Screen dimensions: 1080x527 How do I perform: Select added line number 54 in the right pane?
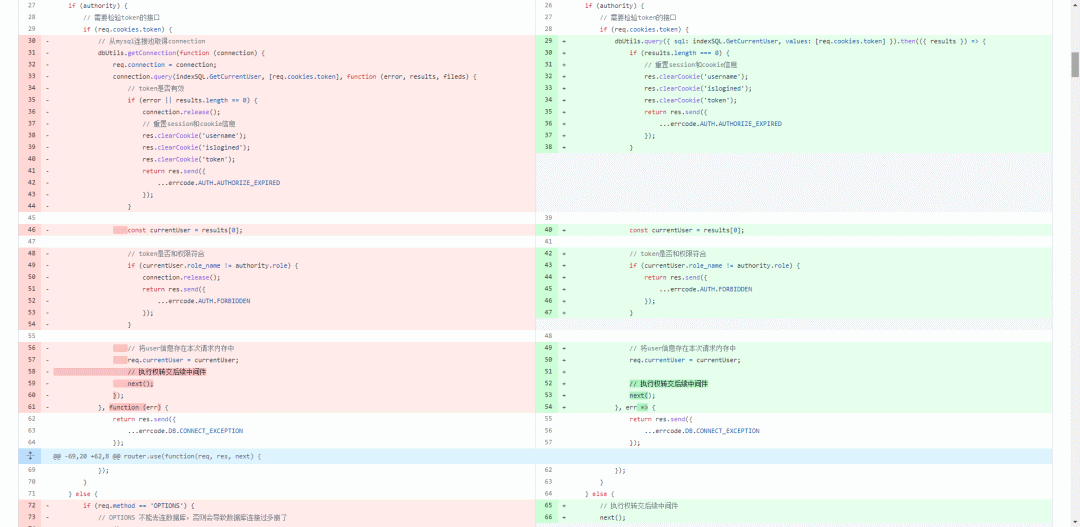548,407
